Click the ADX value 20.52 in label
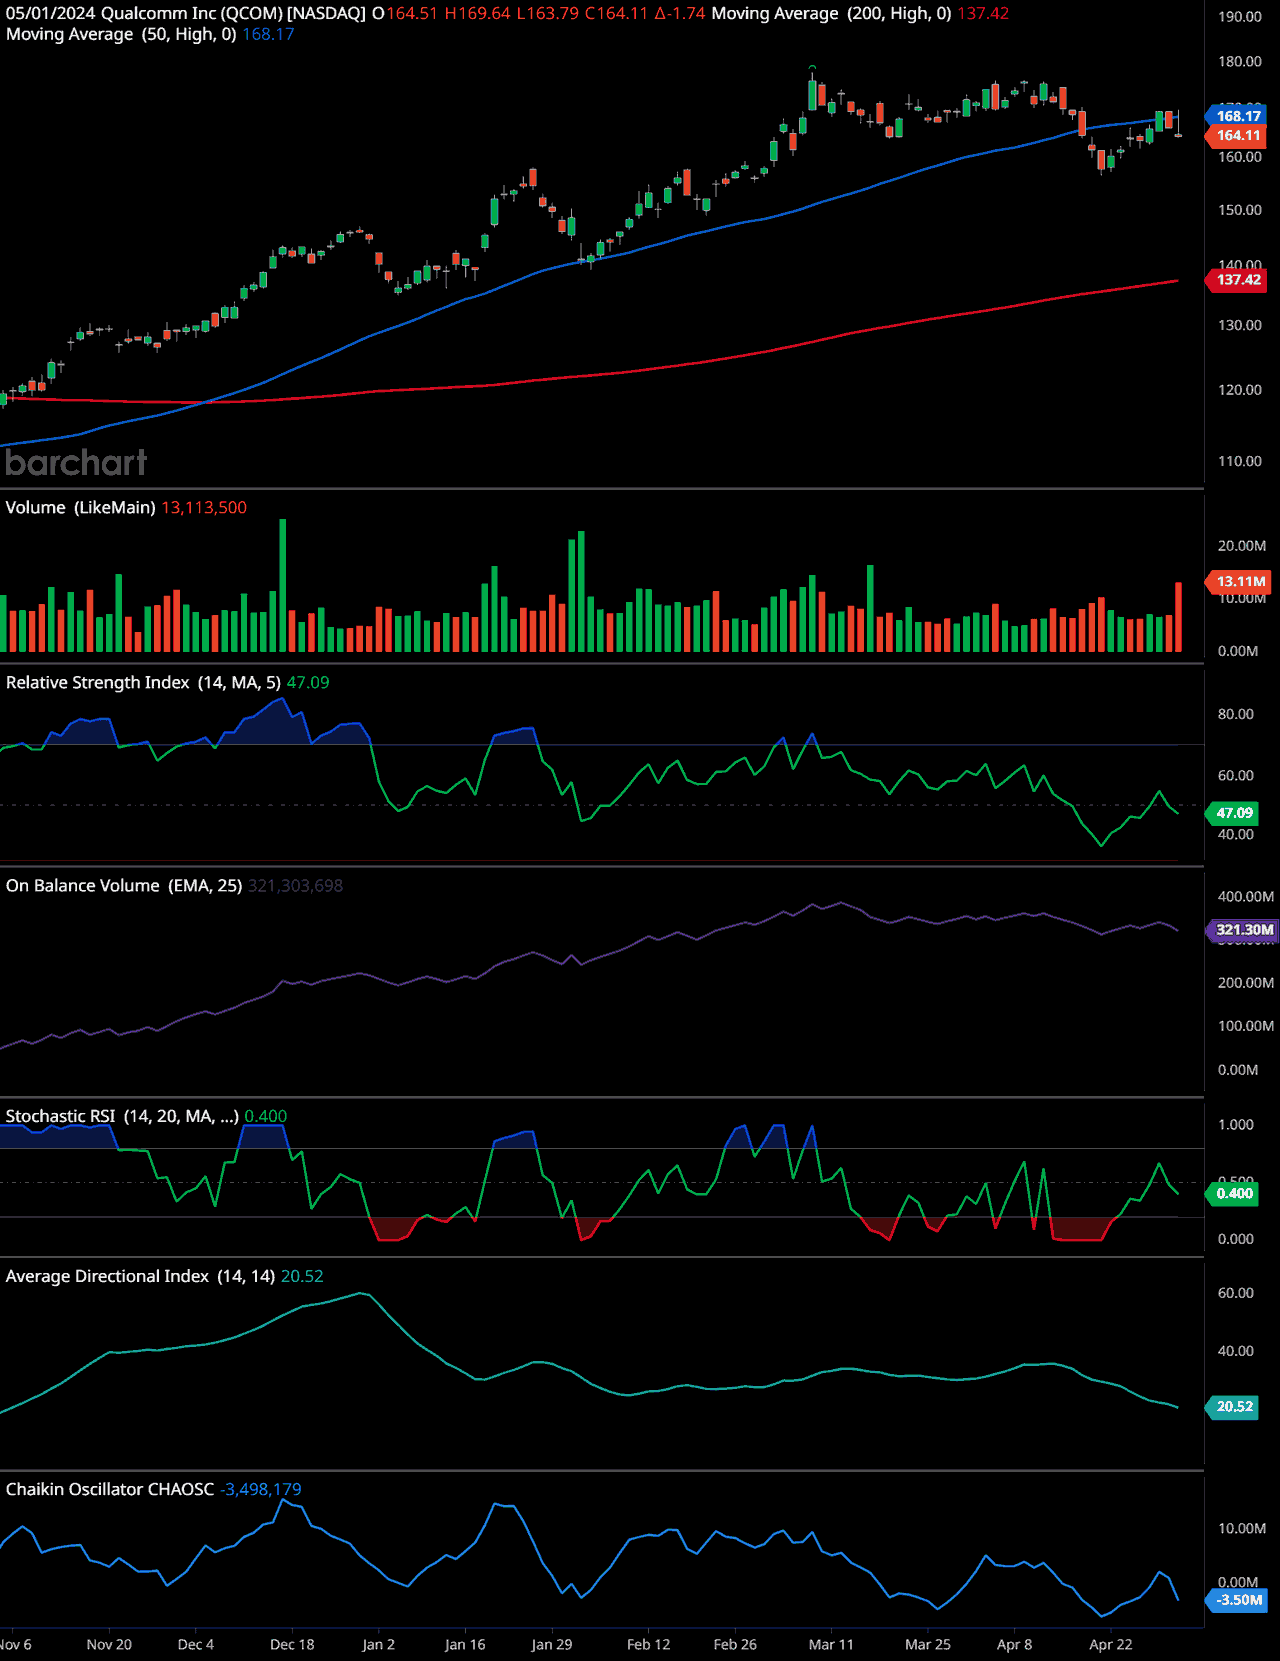 coord(302,1276)
